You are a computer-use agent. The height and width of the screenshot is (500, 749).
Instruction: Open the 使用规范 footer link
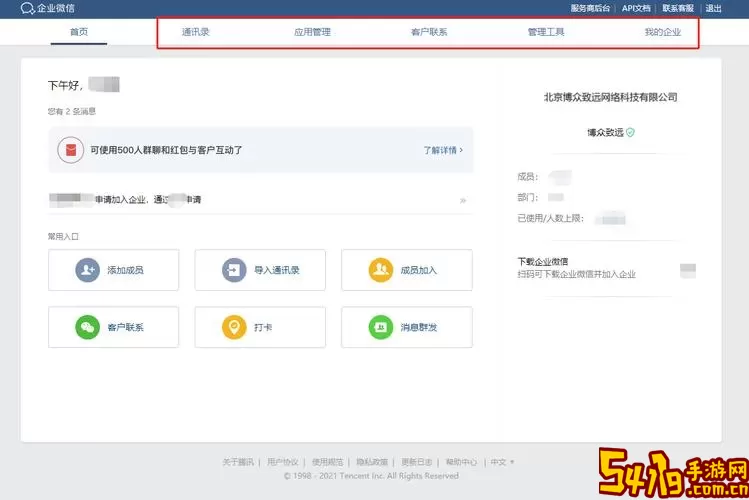coord(327,462)
